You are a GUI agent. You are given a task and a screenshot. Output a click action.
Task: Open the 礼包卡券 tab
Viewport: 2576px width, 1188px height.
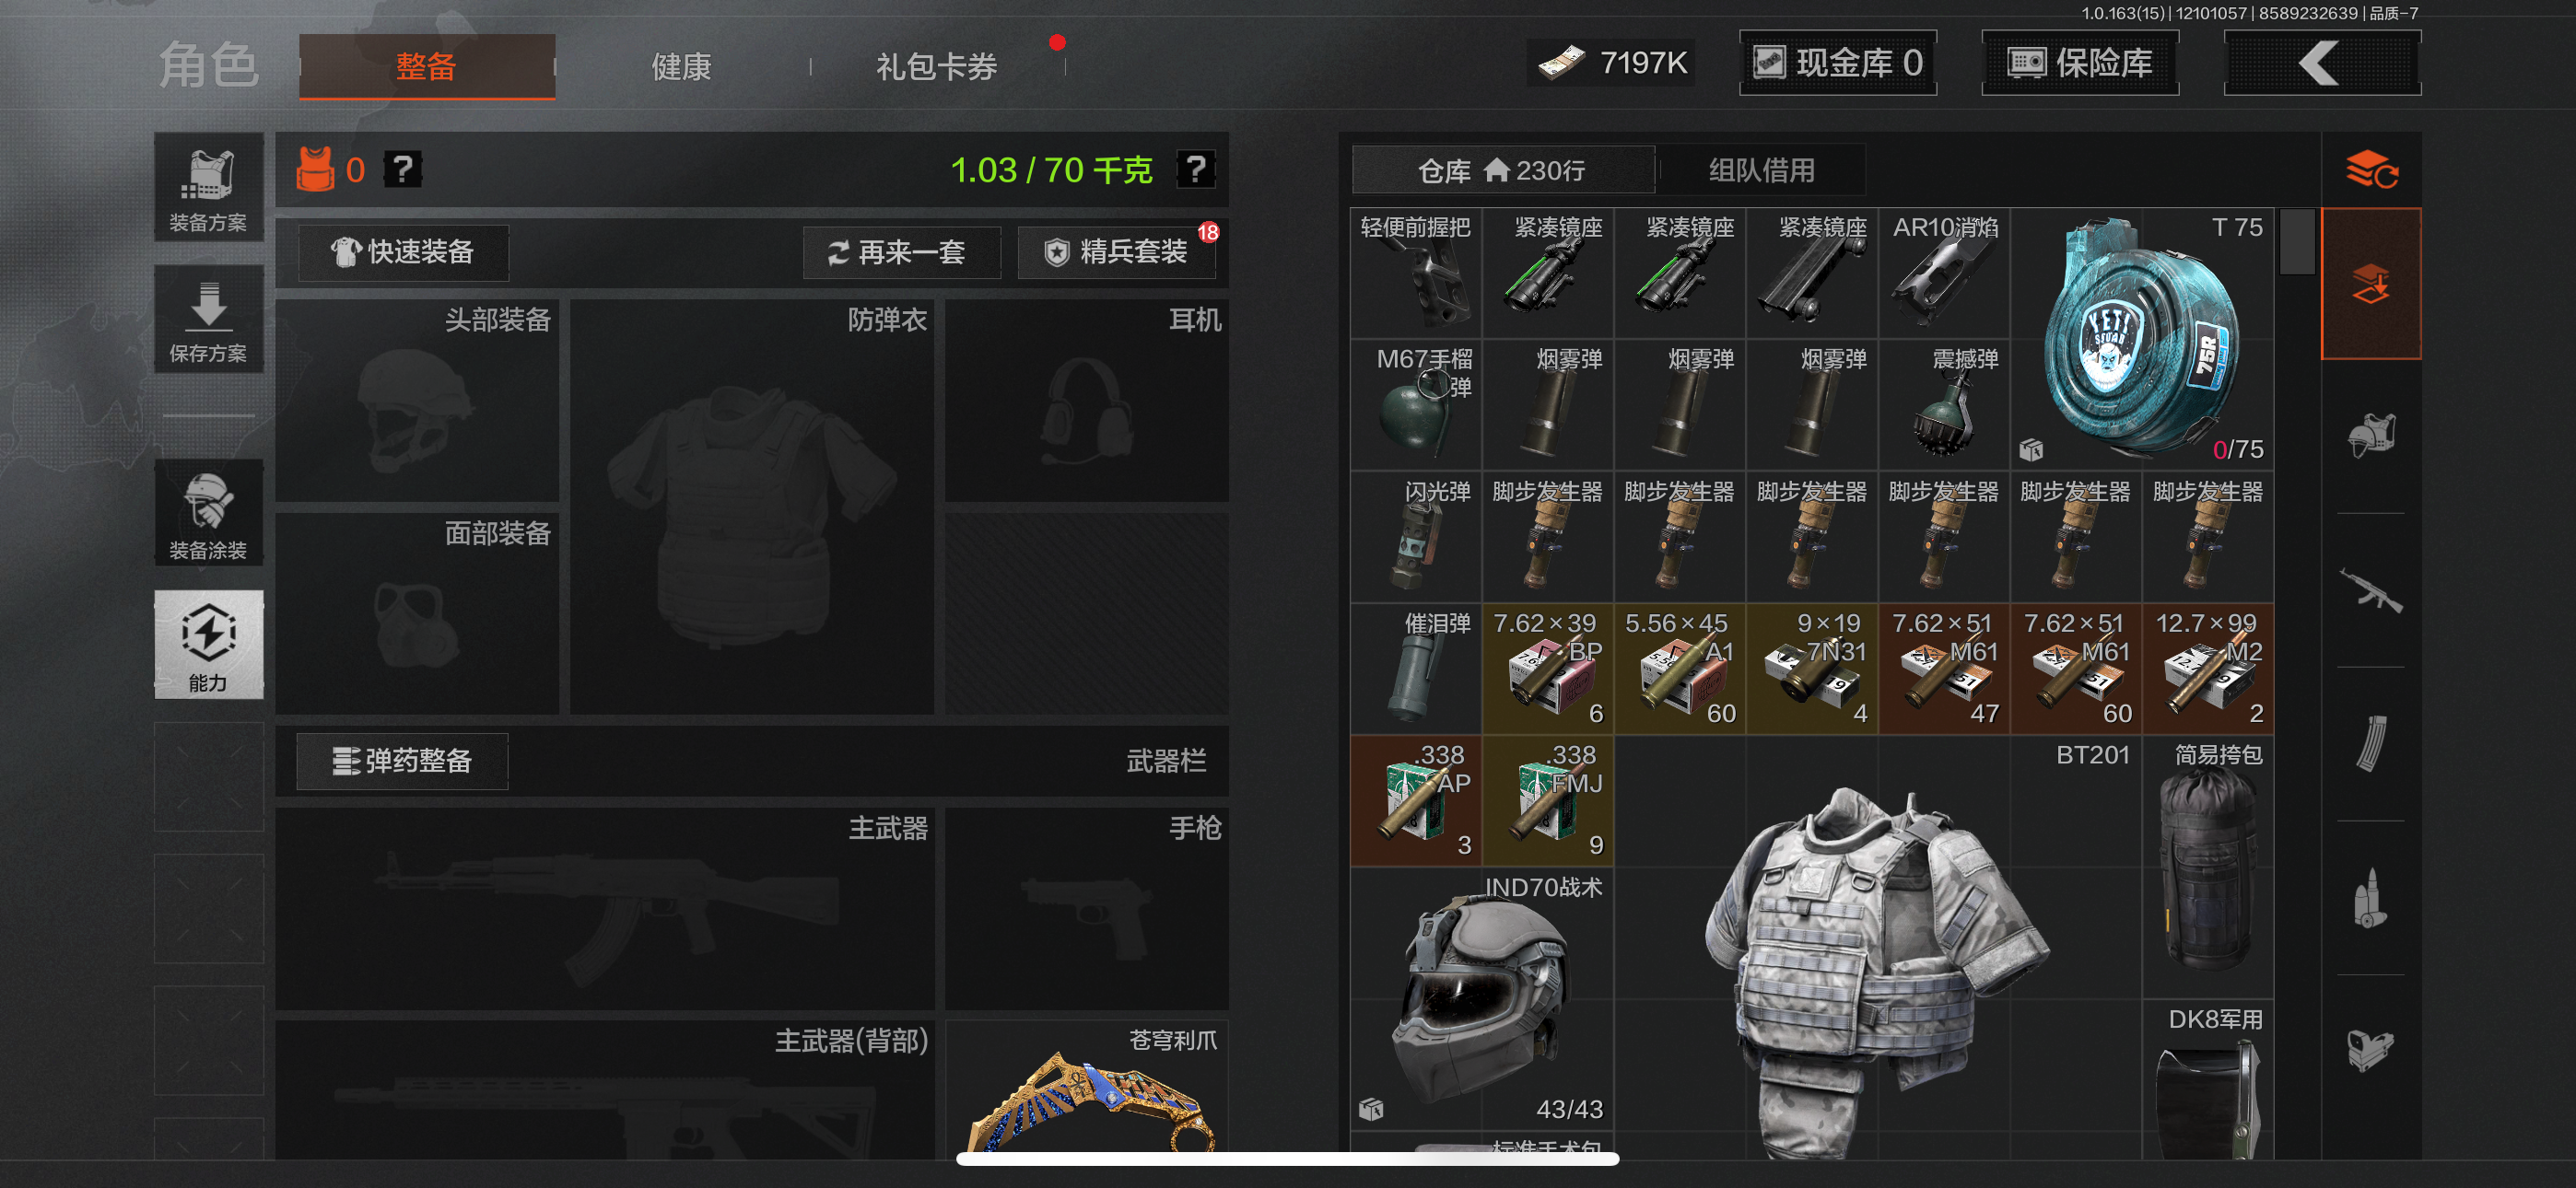coord(936,67)
